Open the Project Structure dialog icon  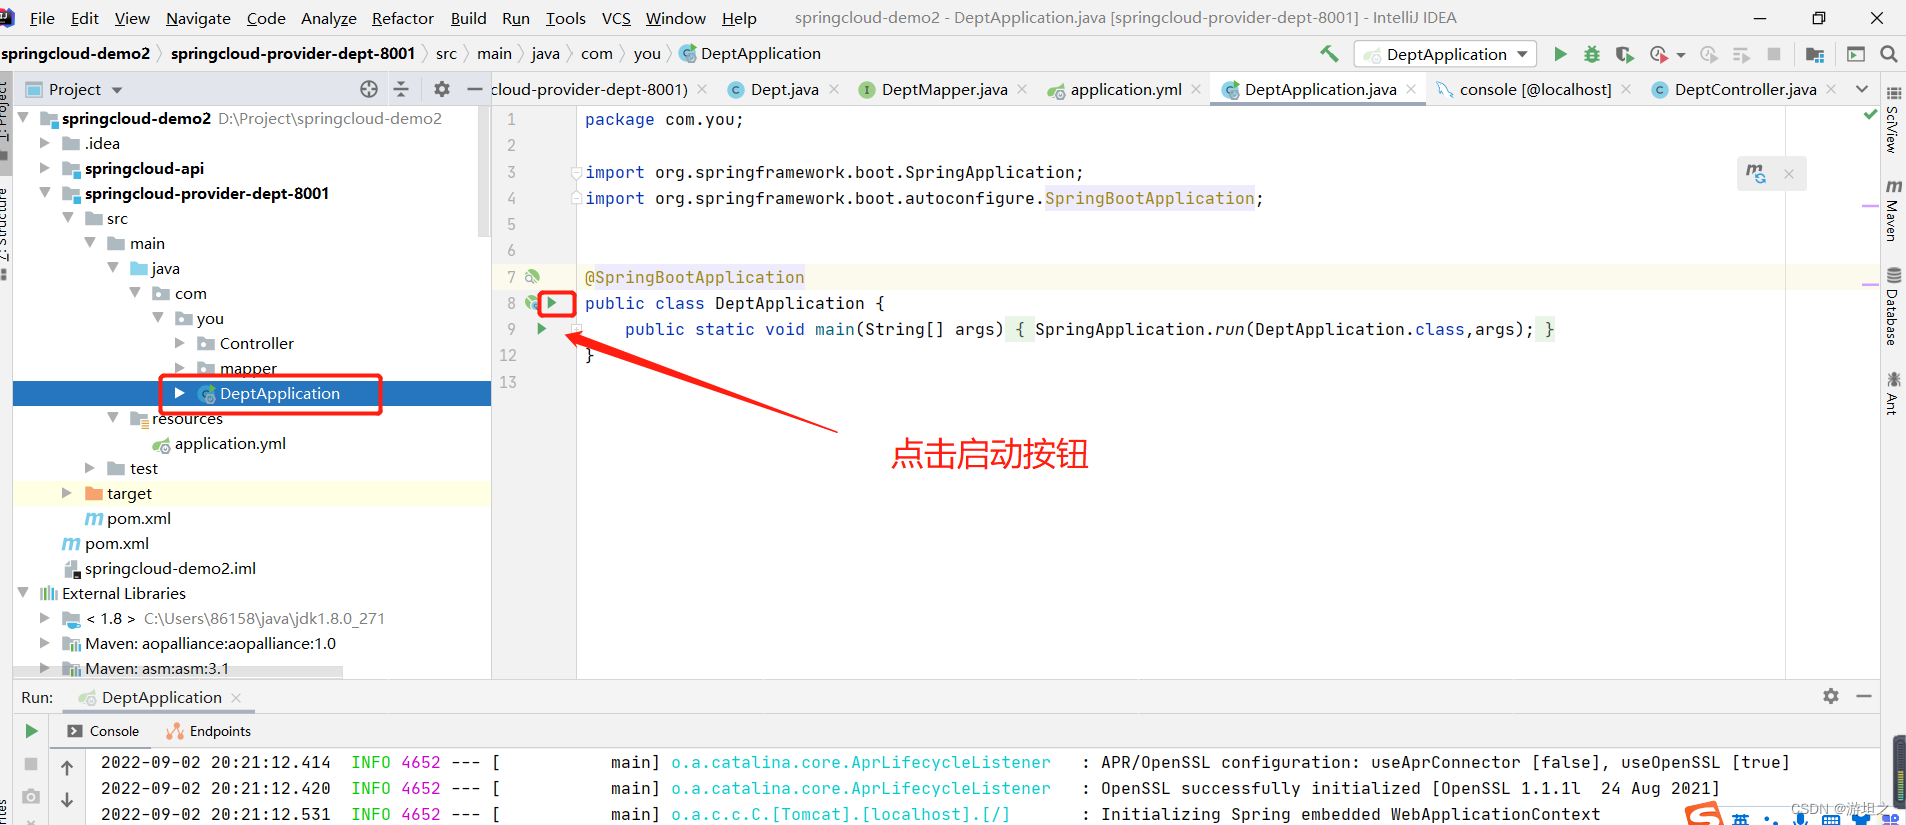coord(1815,54)
